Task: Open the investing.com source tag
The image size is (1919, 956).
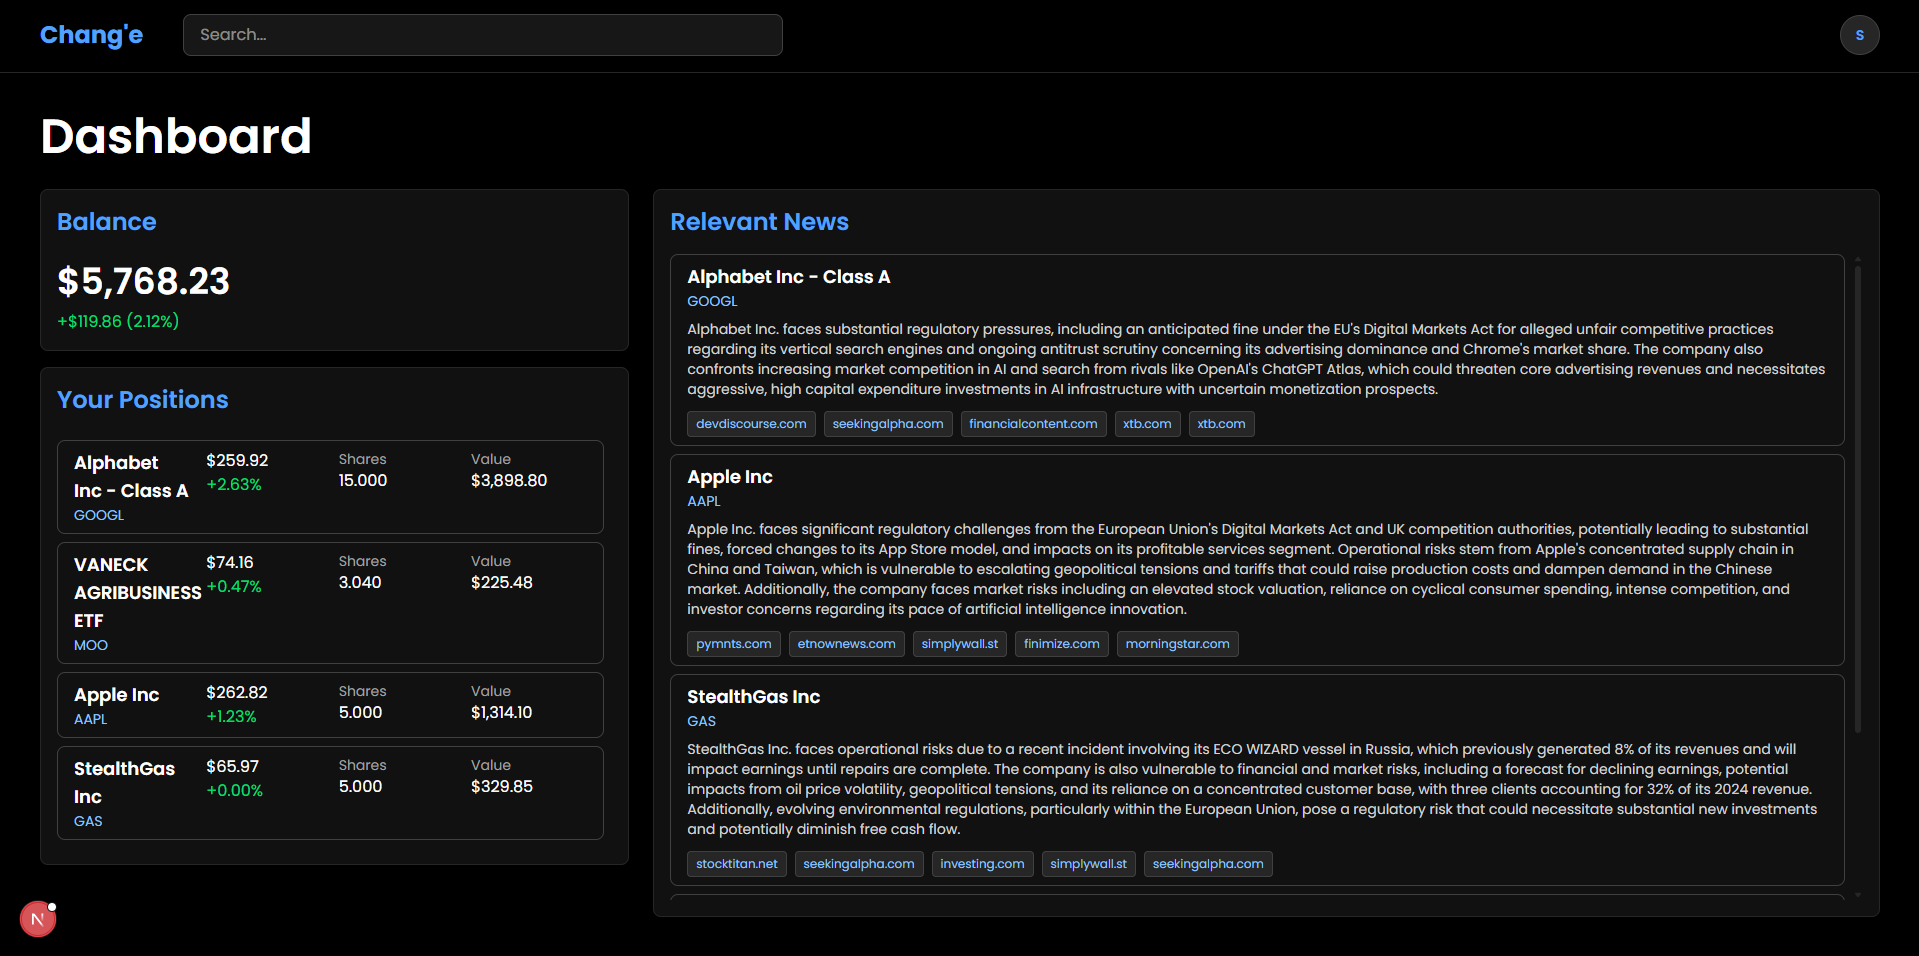Action: point(982,864)
